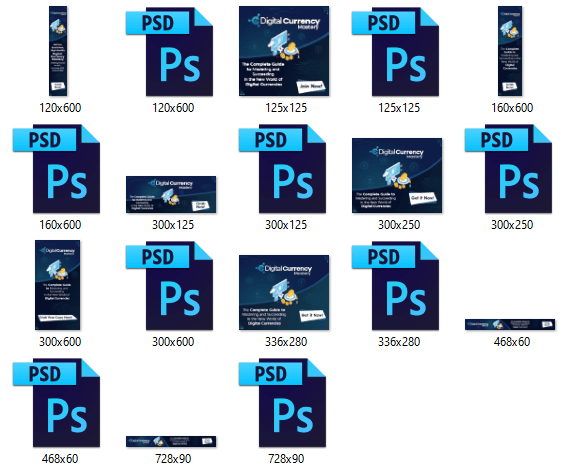Image resolution: width=567 pixels, height=472 pixels.
Task: Select the 300x125 PSD file icon
Action: [x=282, y=169]
